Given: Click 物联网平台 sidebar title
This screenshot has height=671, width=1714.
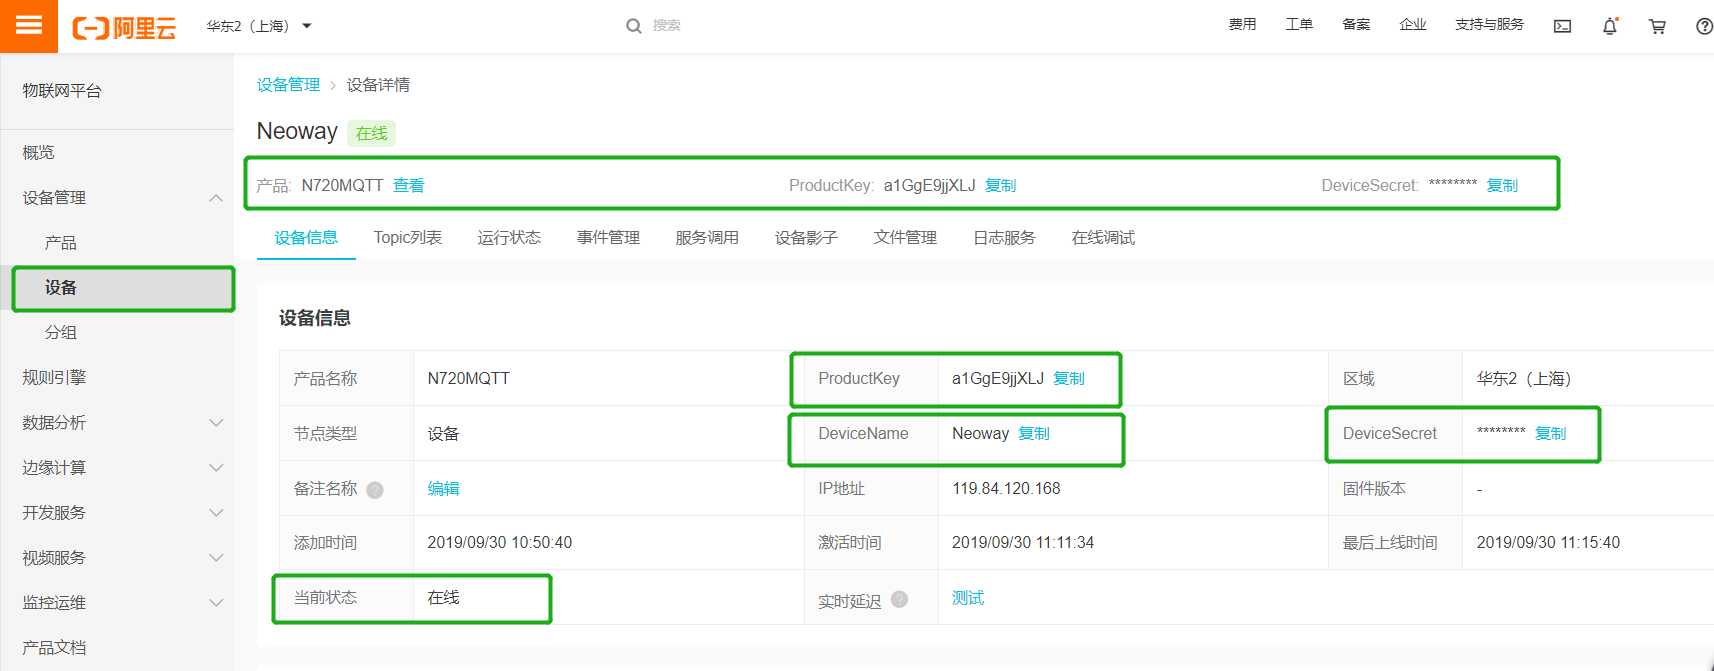Looking at the screenshot, I should (x=62, y=91).
